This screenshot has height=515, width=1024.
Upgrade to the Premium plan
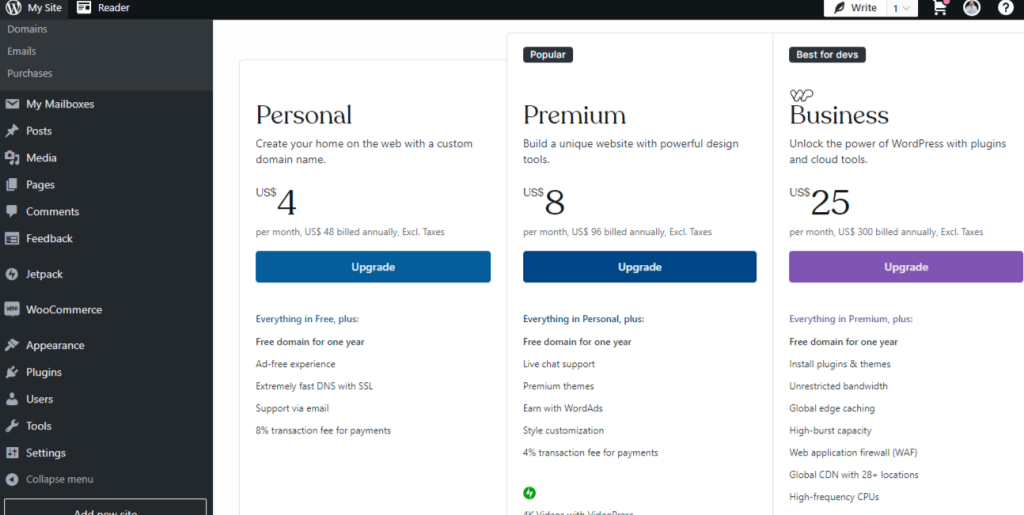(x=639, y=267)
